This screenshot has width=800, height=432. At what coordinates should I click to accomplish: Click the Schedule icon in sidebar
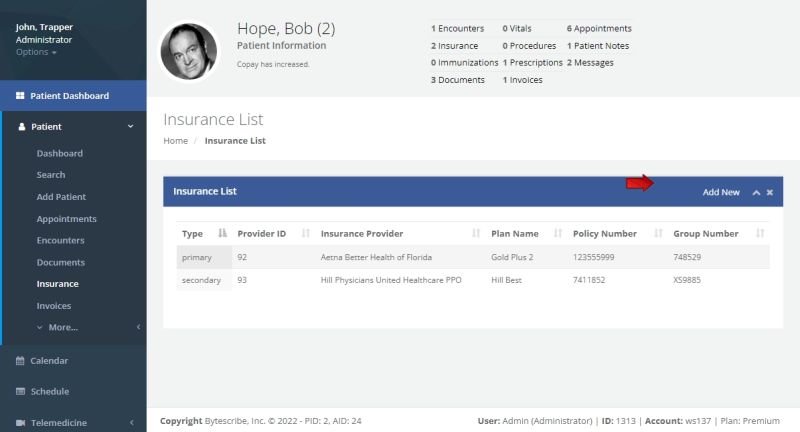tap(20, 391)
